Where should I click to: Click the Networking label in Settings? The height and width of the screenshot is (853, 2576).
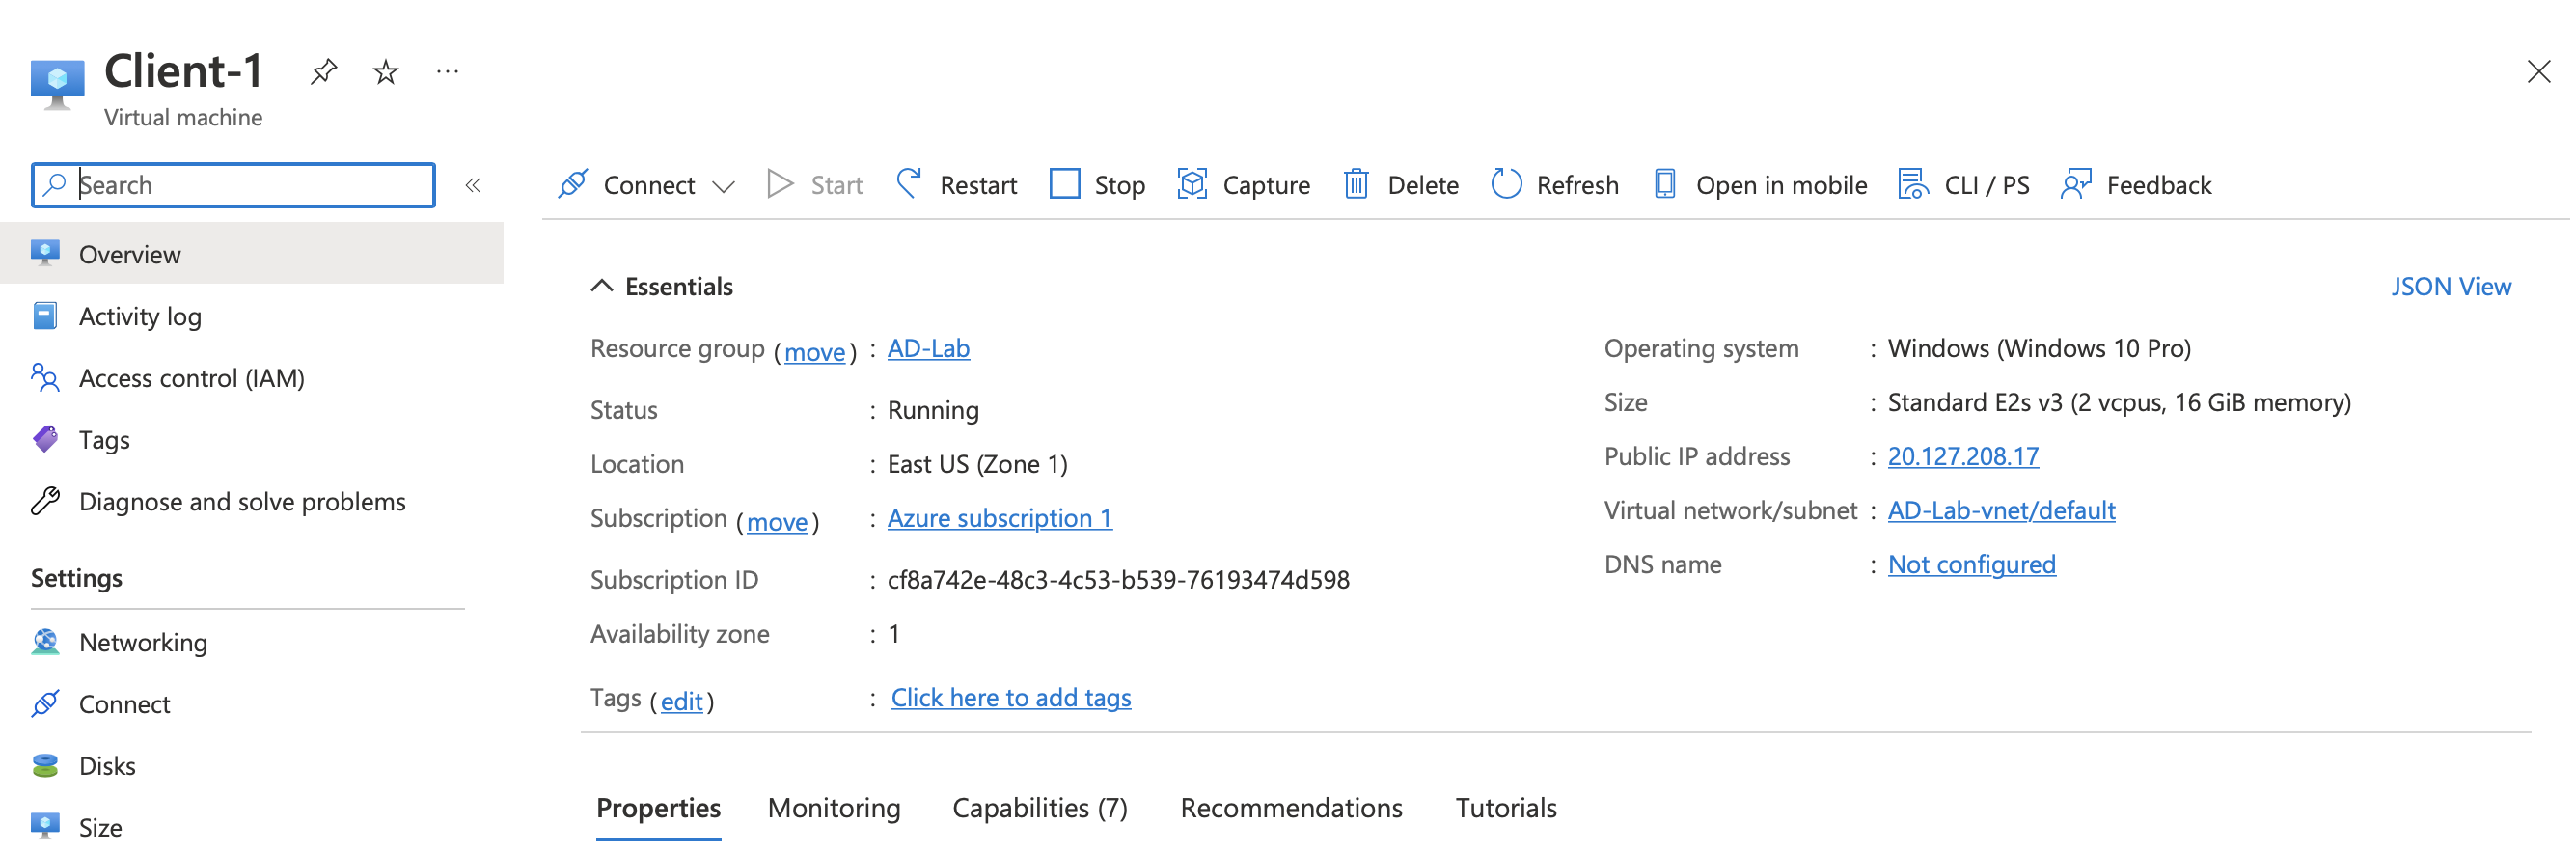pyautogui.click(x=143, y=642)
